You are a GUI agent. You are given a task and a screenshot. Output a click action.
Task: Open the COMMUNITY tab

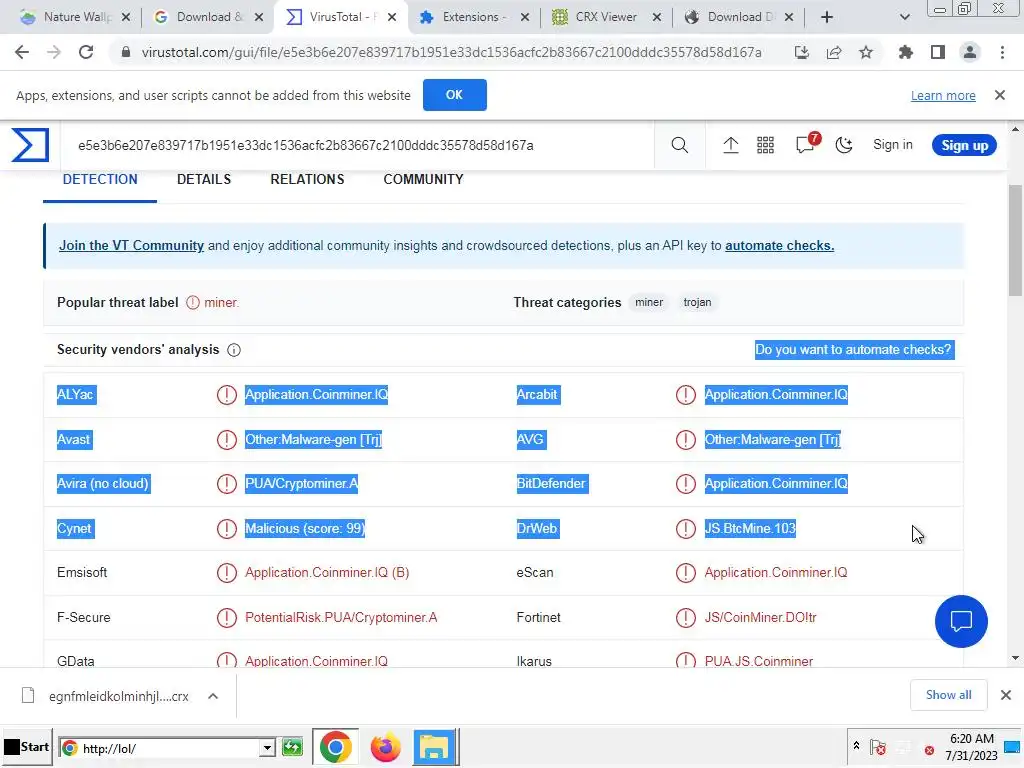click(423, 179)
